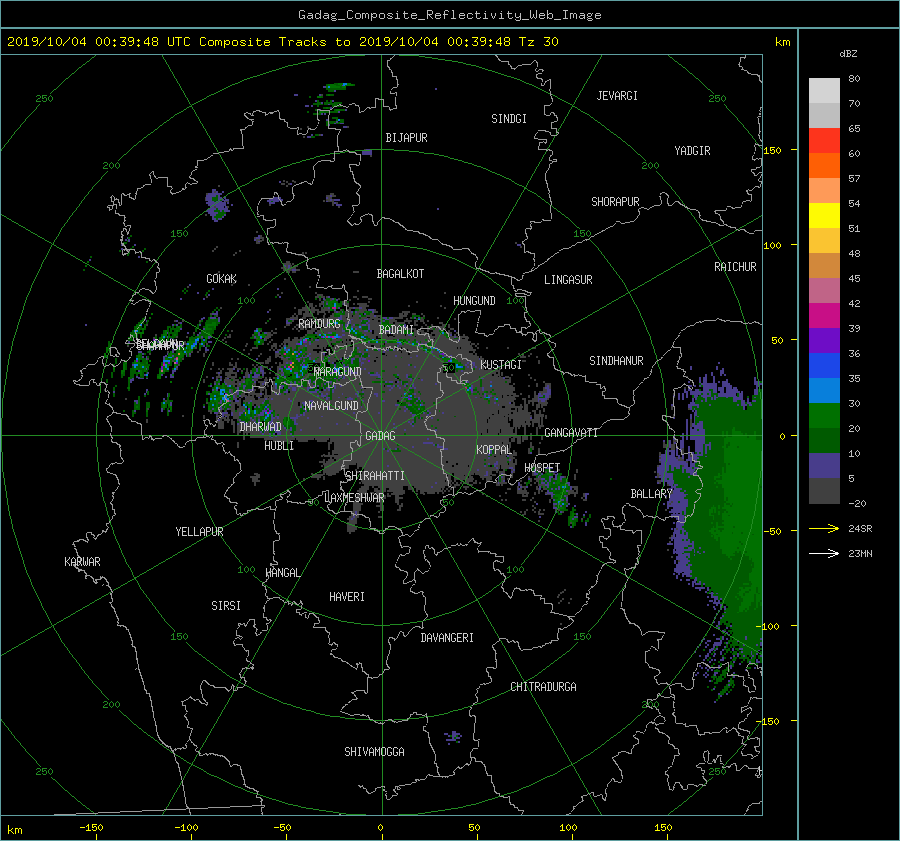900x841 pixels.
Task: Click the purple echo southwest of Bijapur
Action: click(218, 206)
